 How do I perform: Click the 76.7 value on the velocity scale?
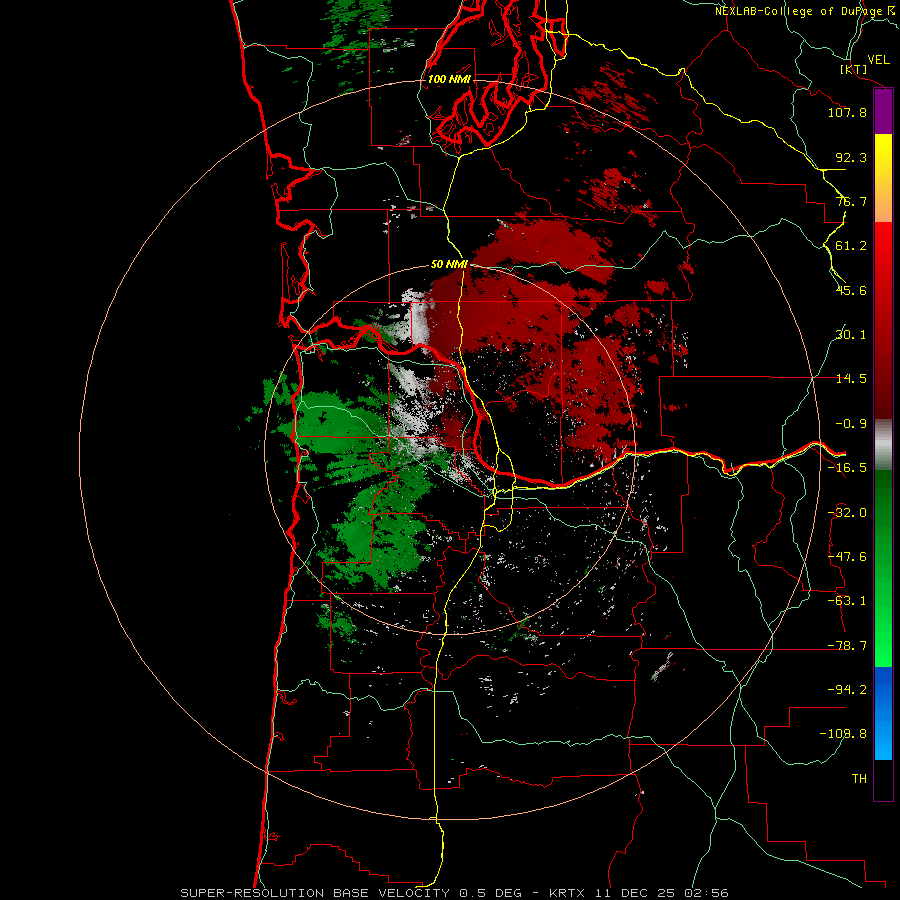[x=851, y=201]
